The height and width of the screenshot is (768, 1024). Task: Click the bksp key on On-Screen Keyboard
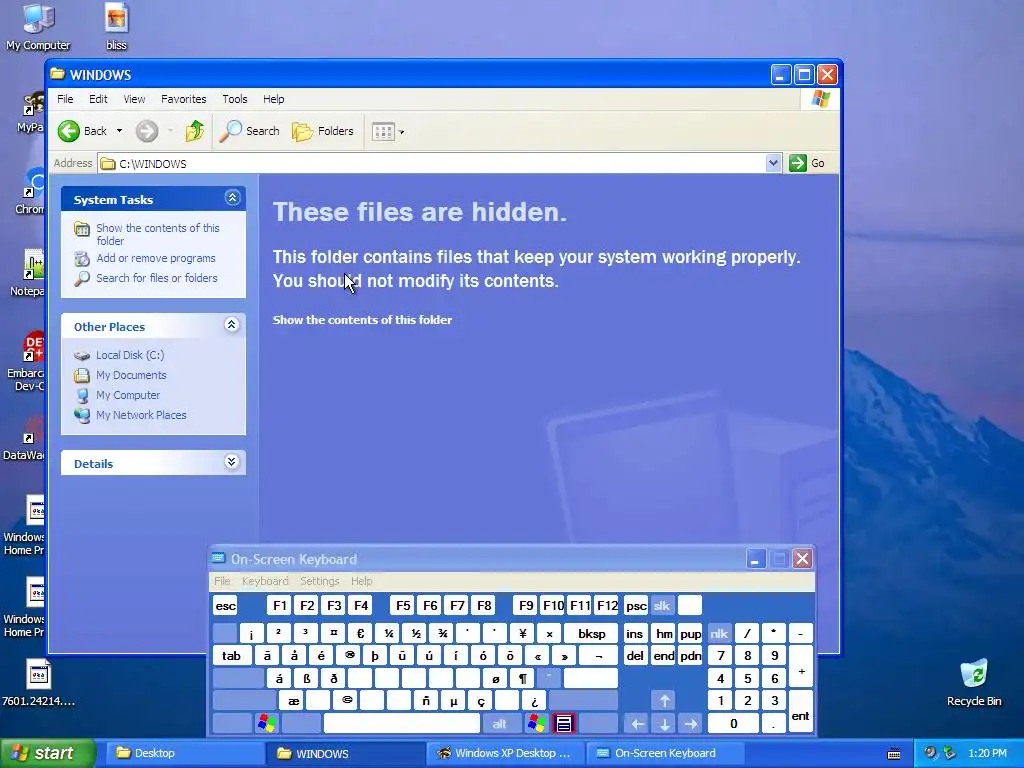click(x=591, y=633)
